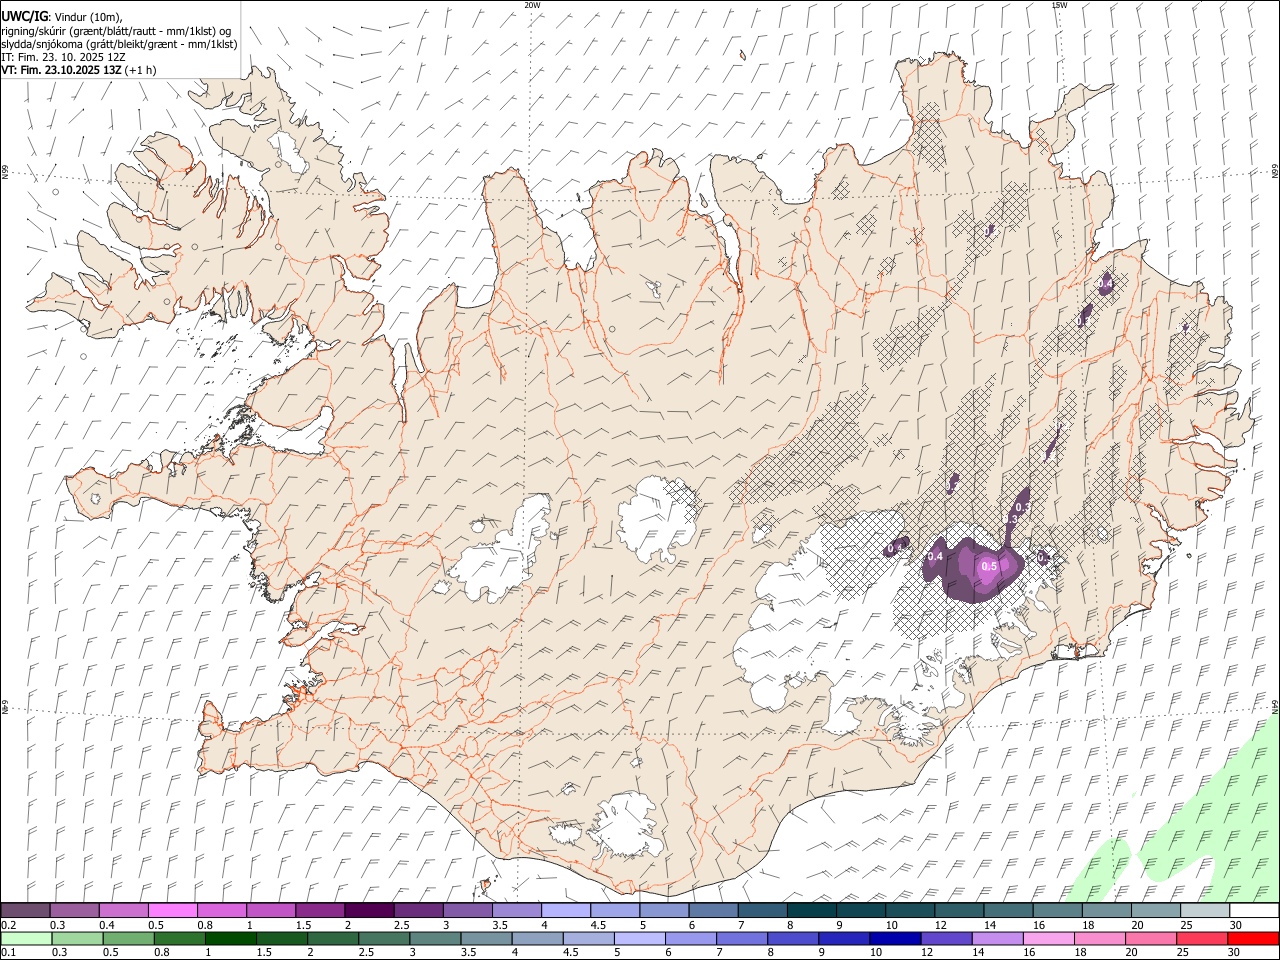Click the 'slydda/snjókoma' legend description line
This screenshot has width=1280, height=960.
[119, 44]
